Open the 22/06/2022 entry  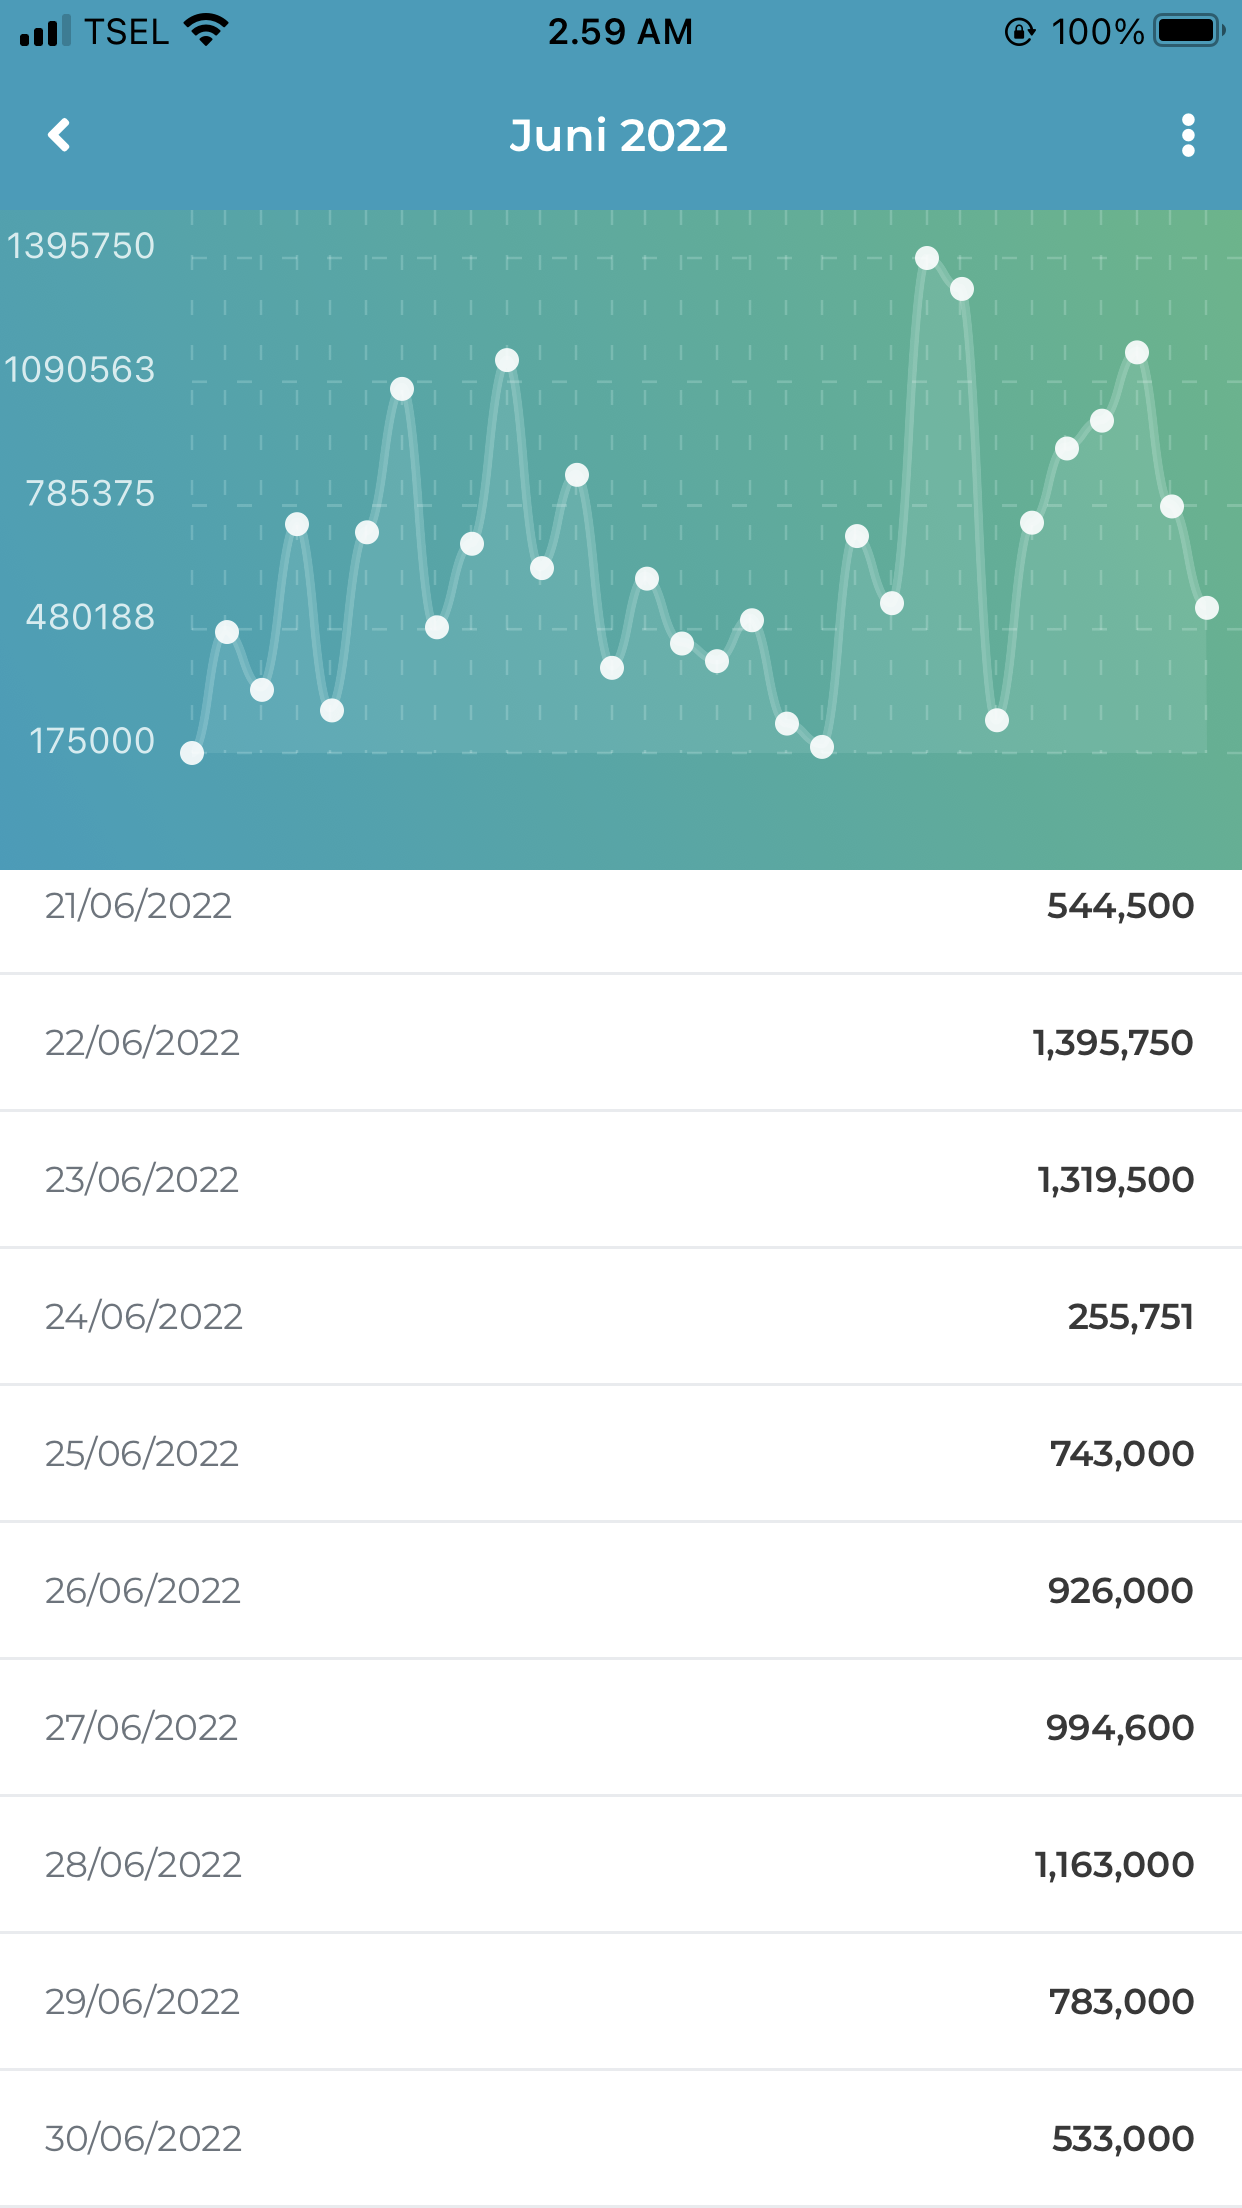point(620,1042)
